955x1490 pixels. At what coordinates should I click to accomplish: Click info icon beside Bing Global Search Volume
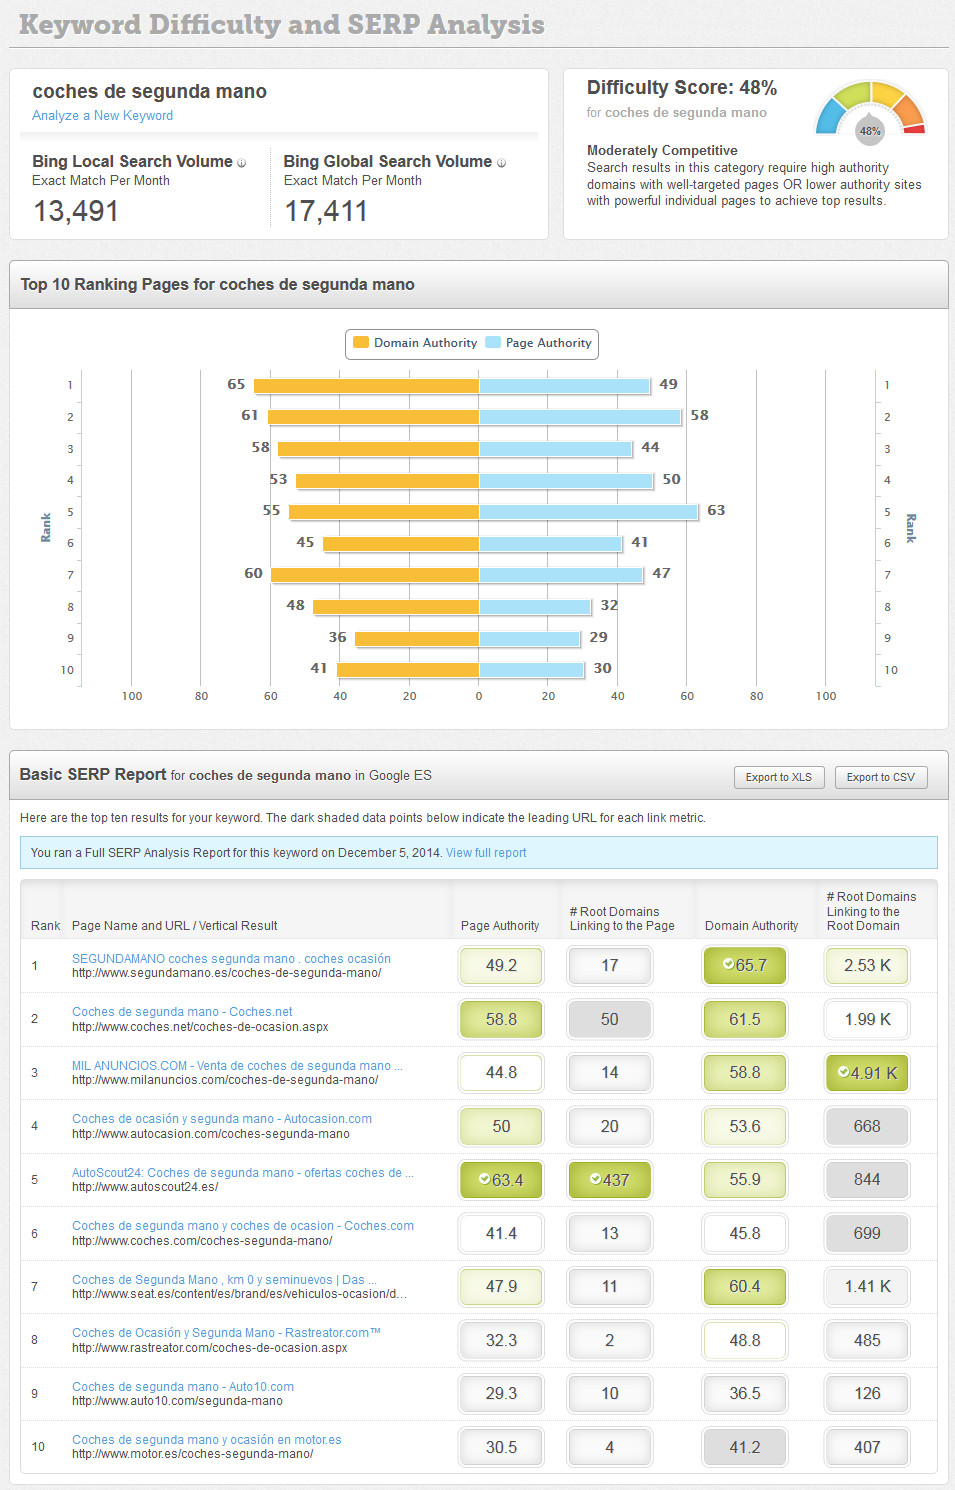pyautogui.click(x=501, y=163)
